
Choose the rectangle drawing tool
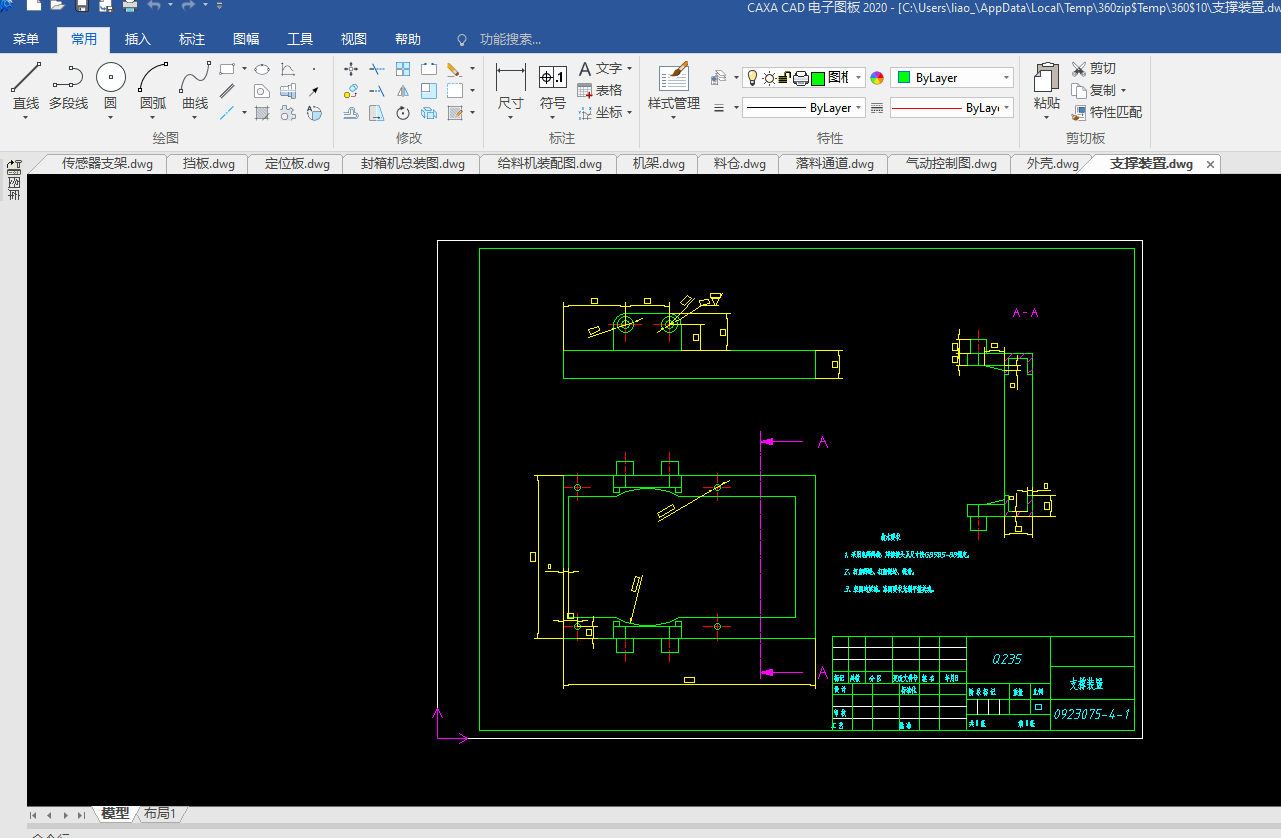click(226, 69)
